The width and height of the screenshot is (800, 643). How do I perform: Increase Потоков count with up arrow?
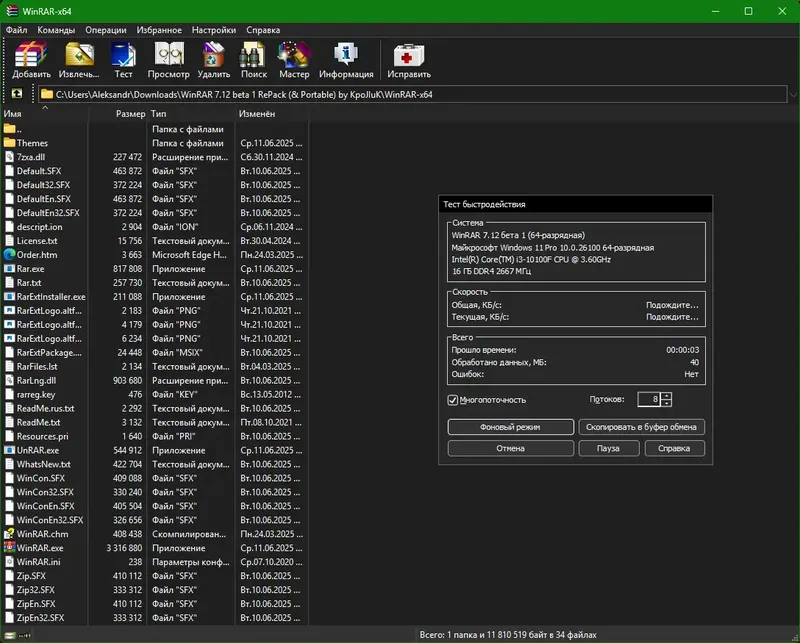(667, 395)
